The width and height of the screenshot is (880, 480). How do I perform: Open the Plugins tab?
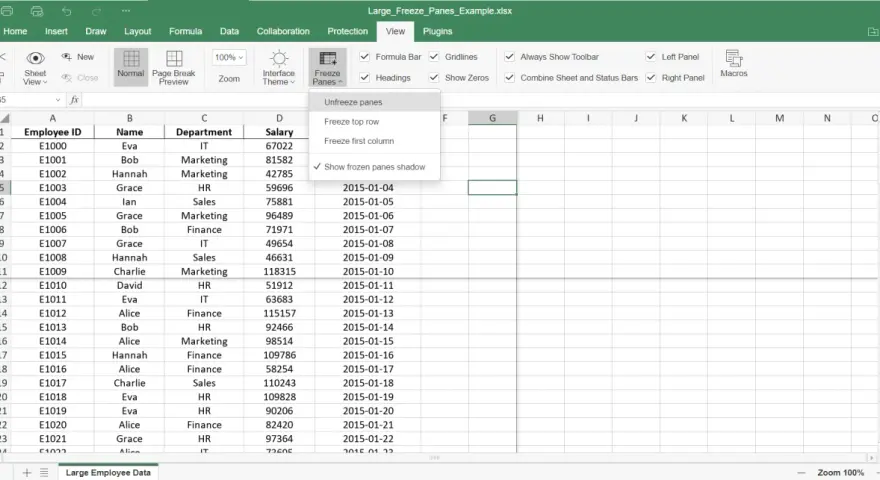pos(437,31)
